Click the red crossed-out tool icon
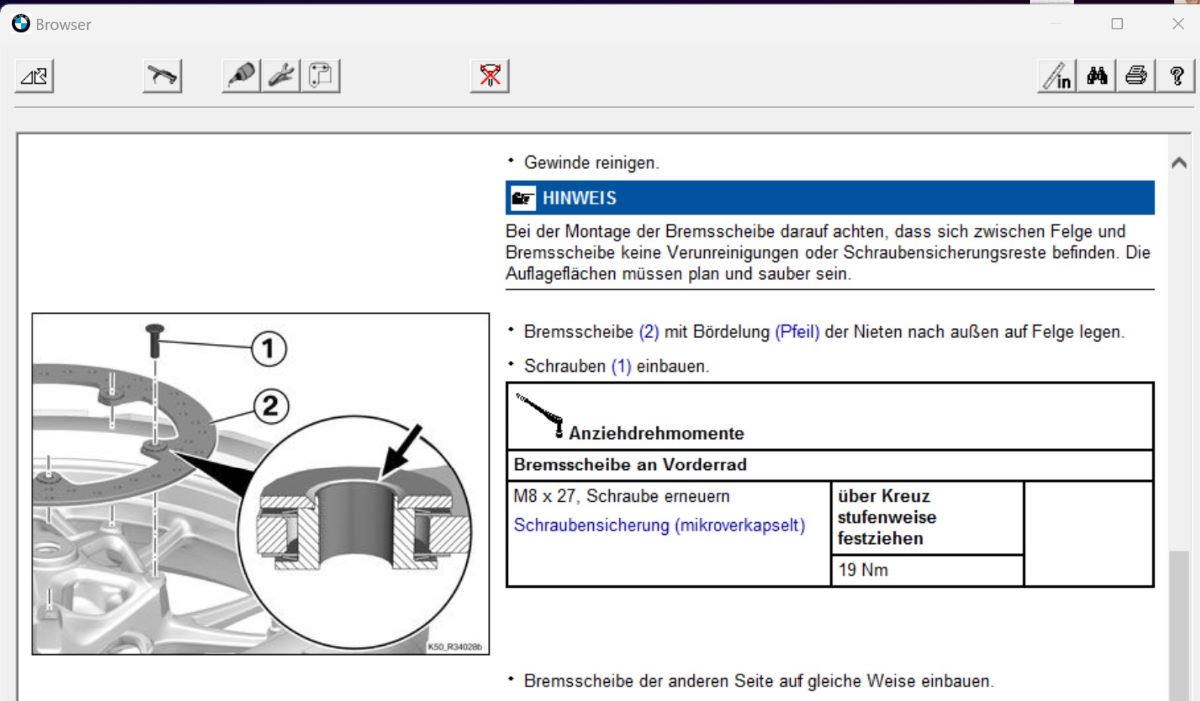 click(x=490, y=76)
